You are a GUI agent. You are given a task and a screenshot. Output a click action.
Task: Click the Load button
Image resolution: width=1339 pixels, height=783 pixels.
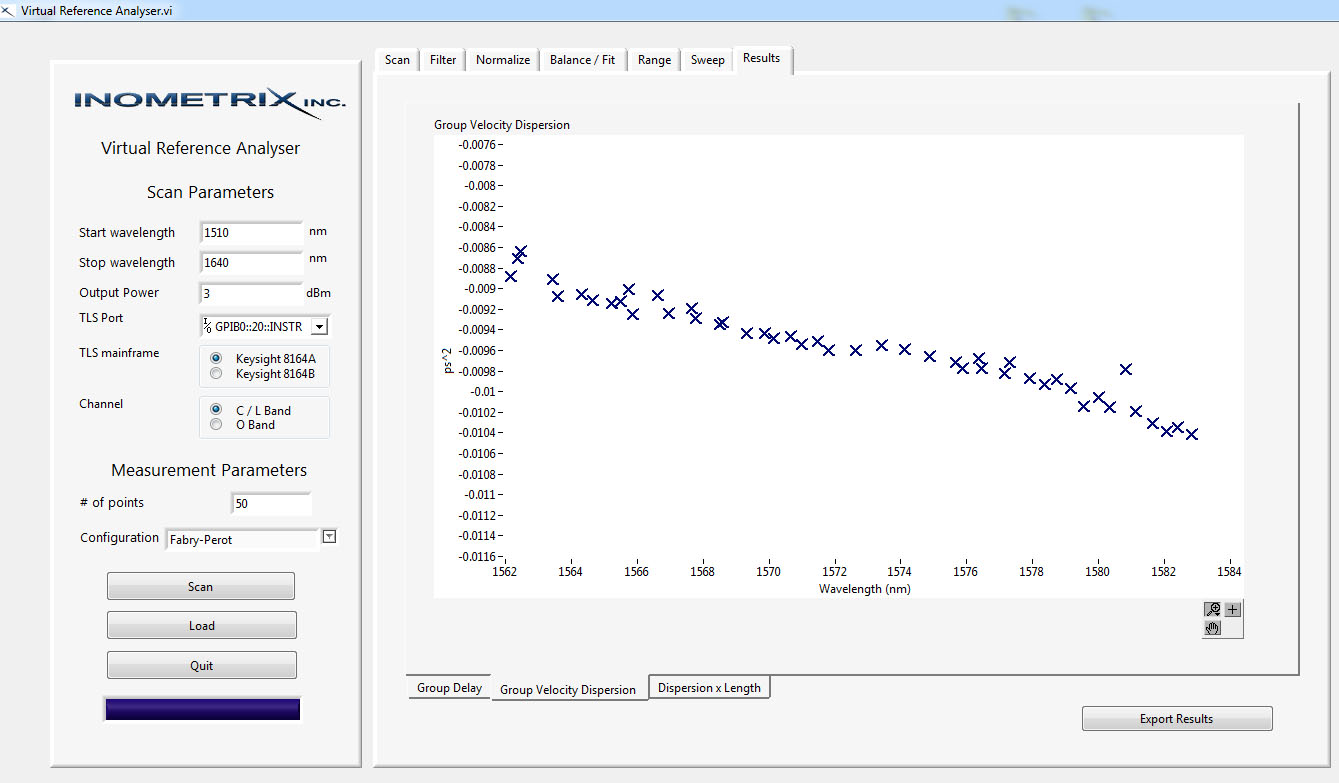[201, 626]
